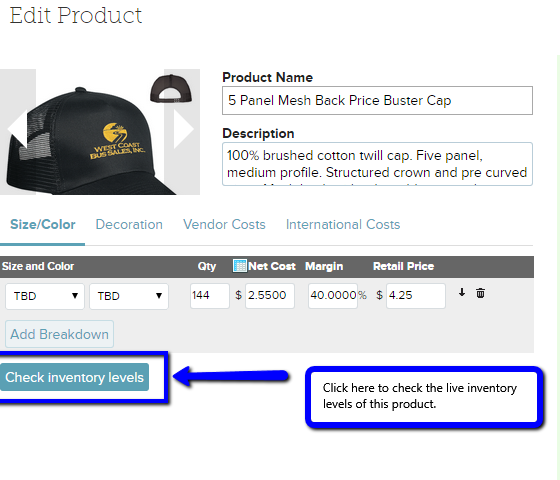The width and height of the screenshot is (560, 480).
Task: Click the Retail Price field 4.25
Action: (416, 296)
